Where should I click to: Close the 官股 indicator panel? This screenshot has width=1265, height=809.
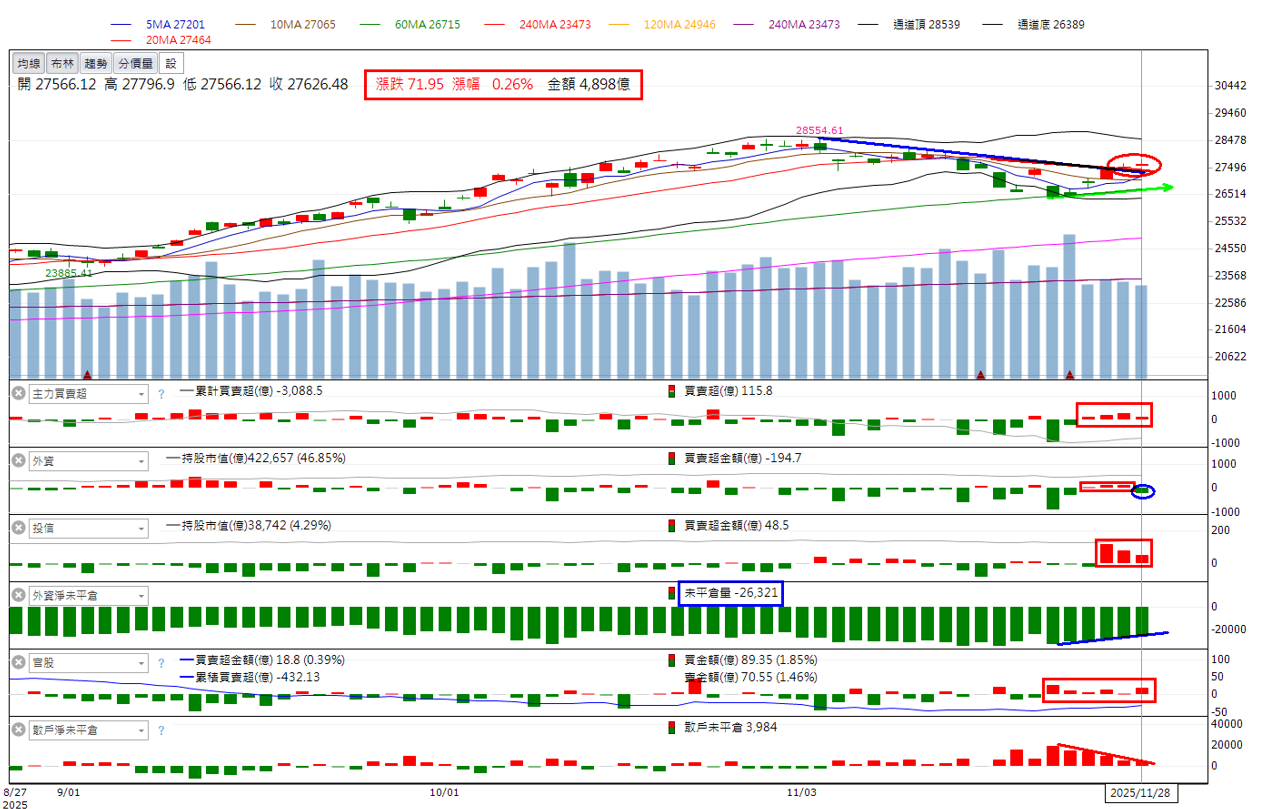click(x=18, y=663)
